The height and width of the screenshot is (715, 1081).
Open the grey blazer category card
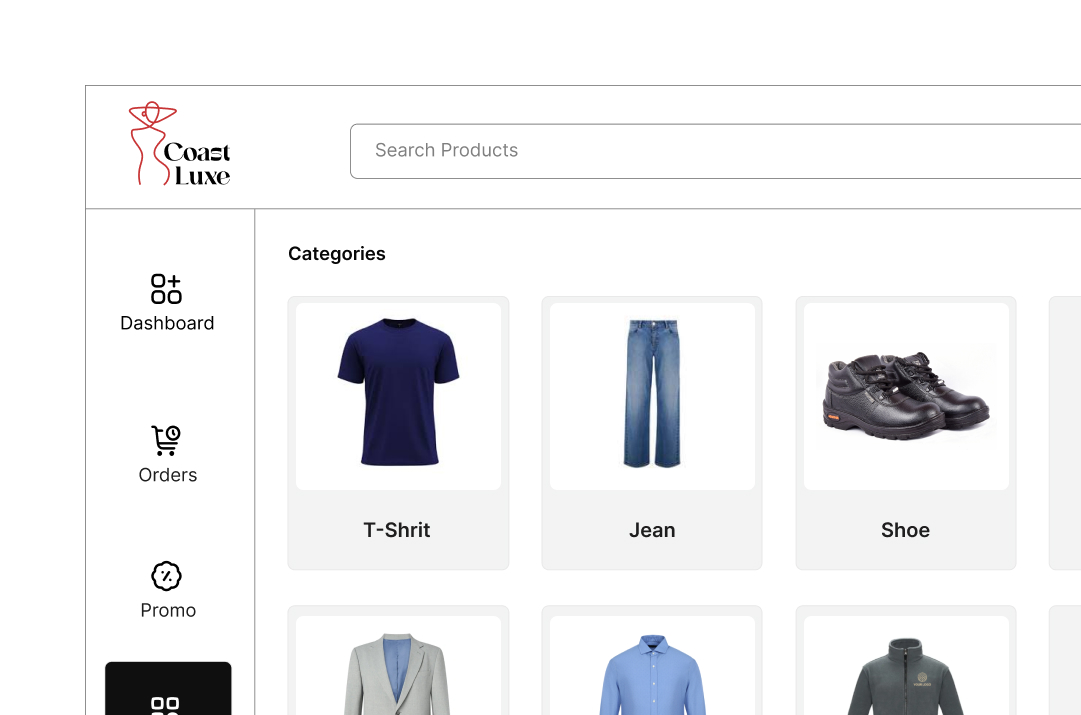click(x=398, y=661)
